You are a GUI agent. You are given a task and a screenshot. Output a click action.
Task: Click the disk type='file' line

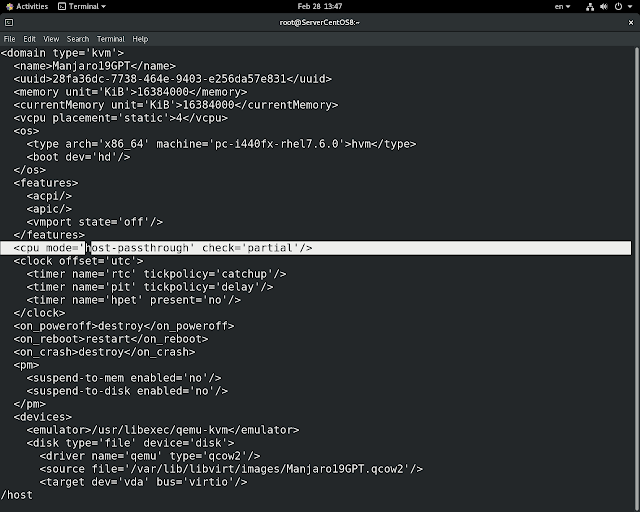click(131, 443)
